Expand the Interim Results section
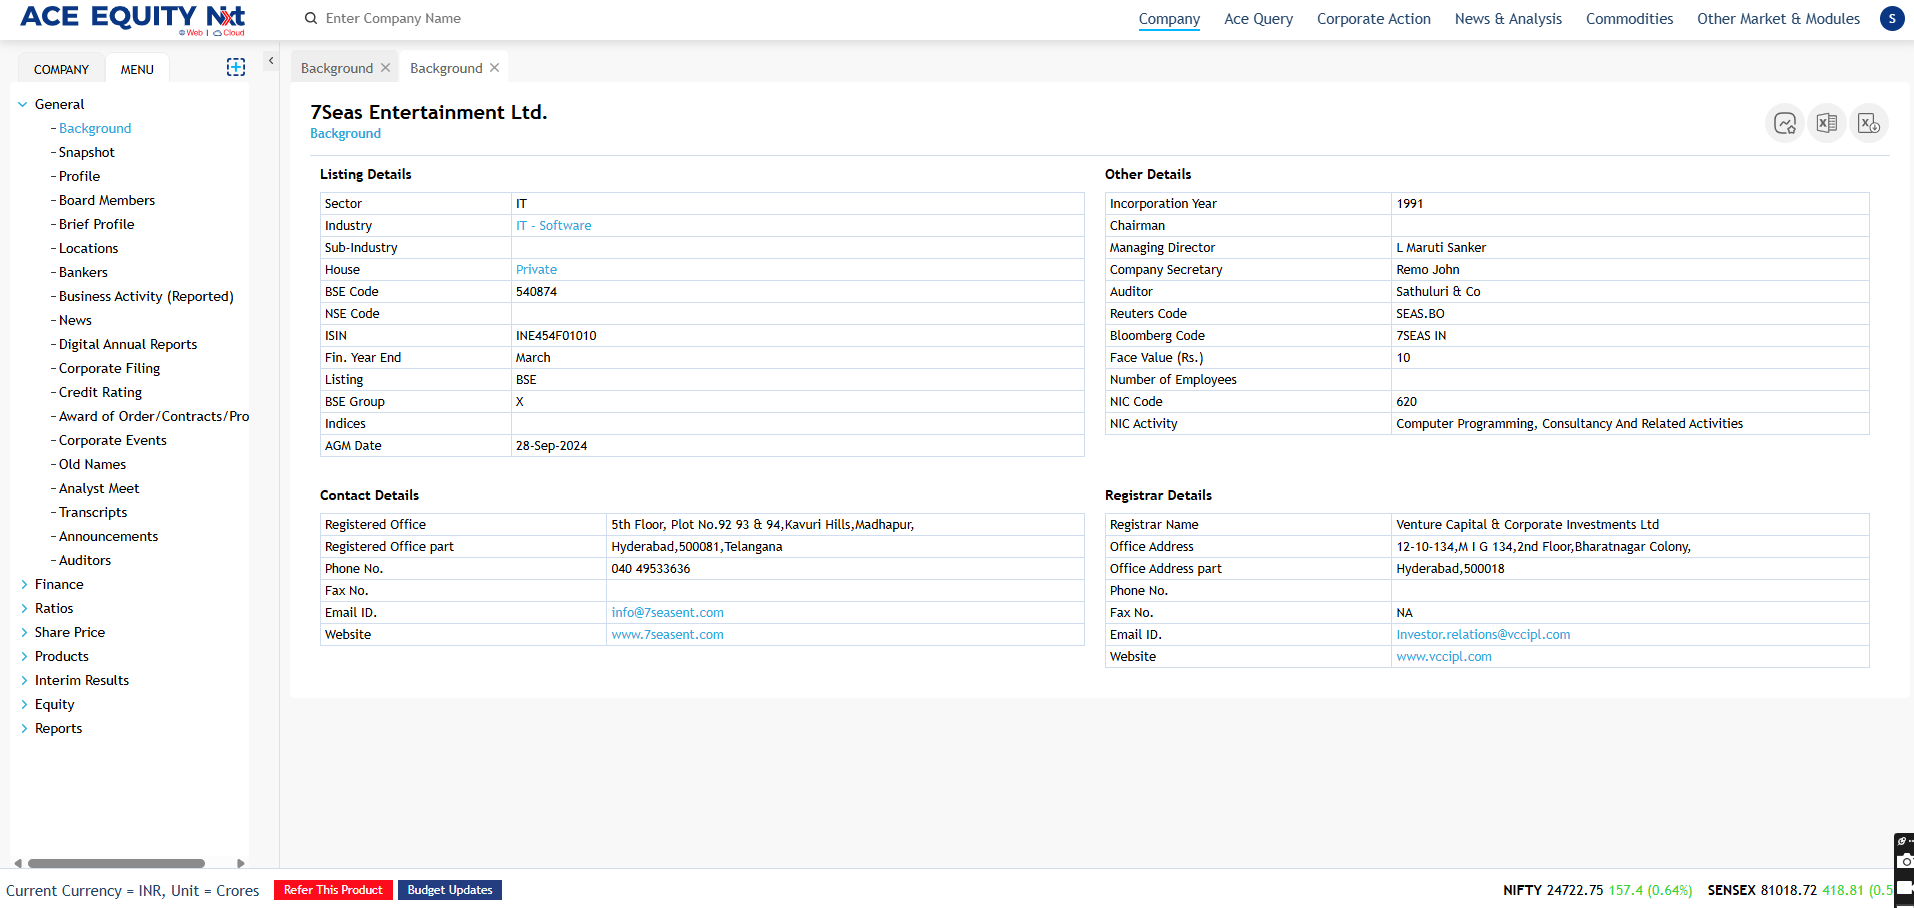1914x908 pixels. 24,680
